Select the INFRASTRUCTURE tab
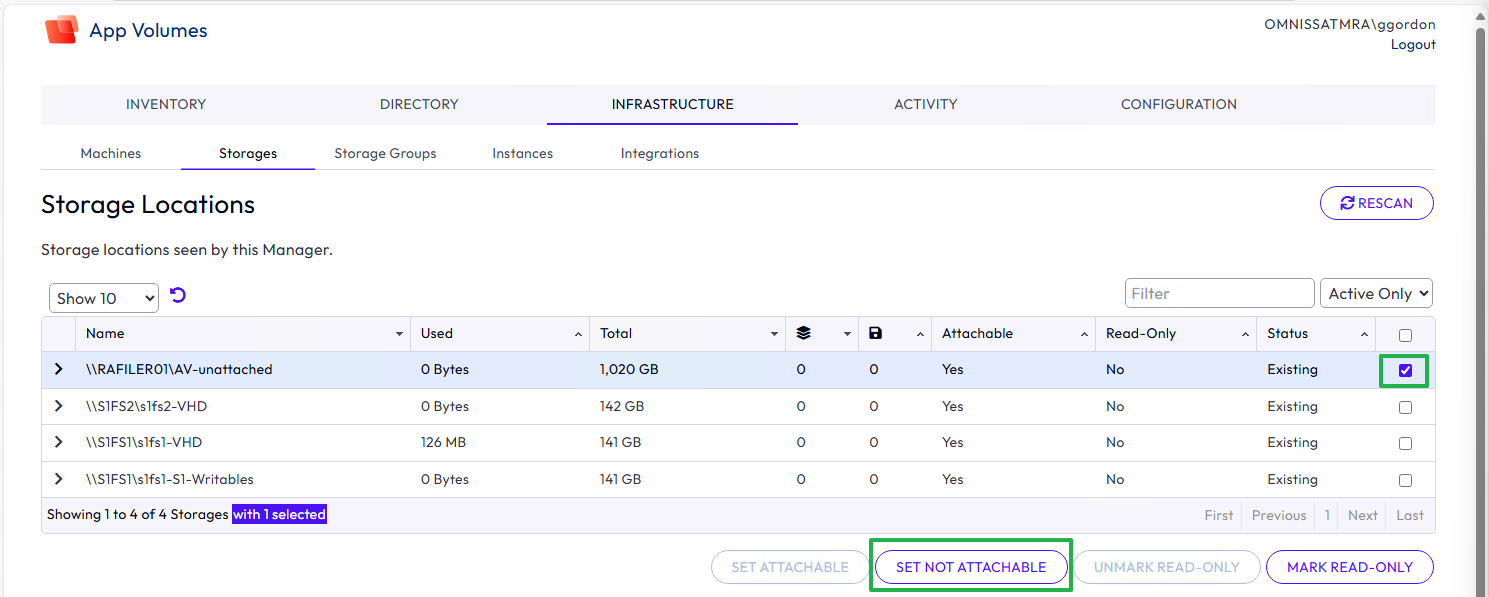Image resolution: width=1489 pixels, height=597 pixels. pyautogui.click(x=672, y=104)
